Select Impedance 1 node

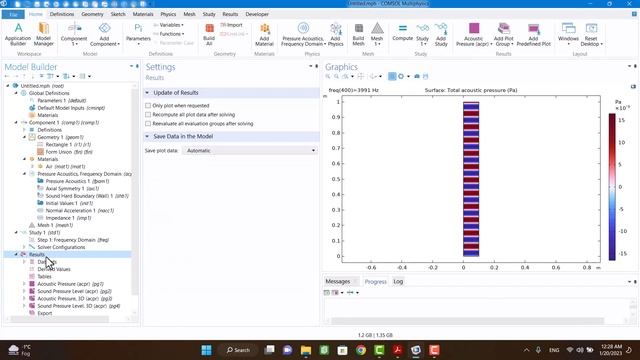68,218
